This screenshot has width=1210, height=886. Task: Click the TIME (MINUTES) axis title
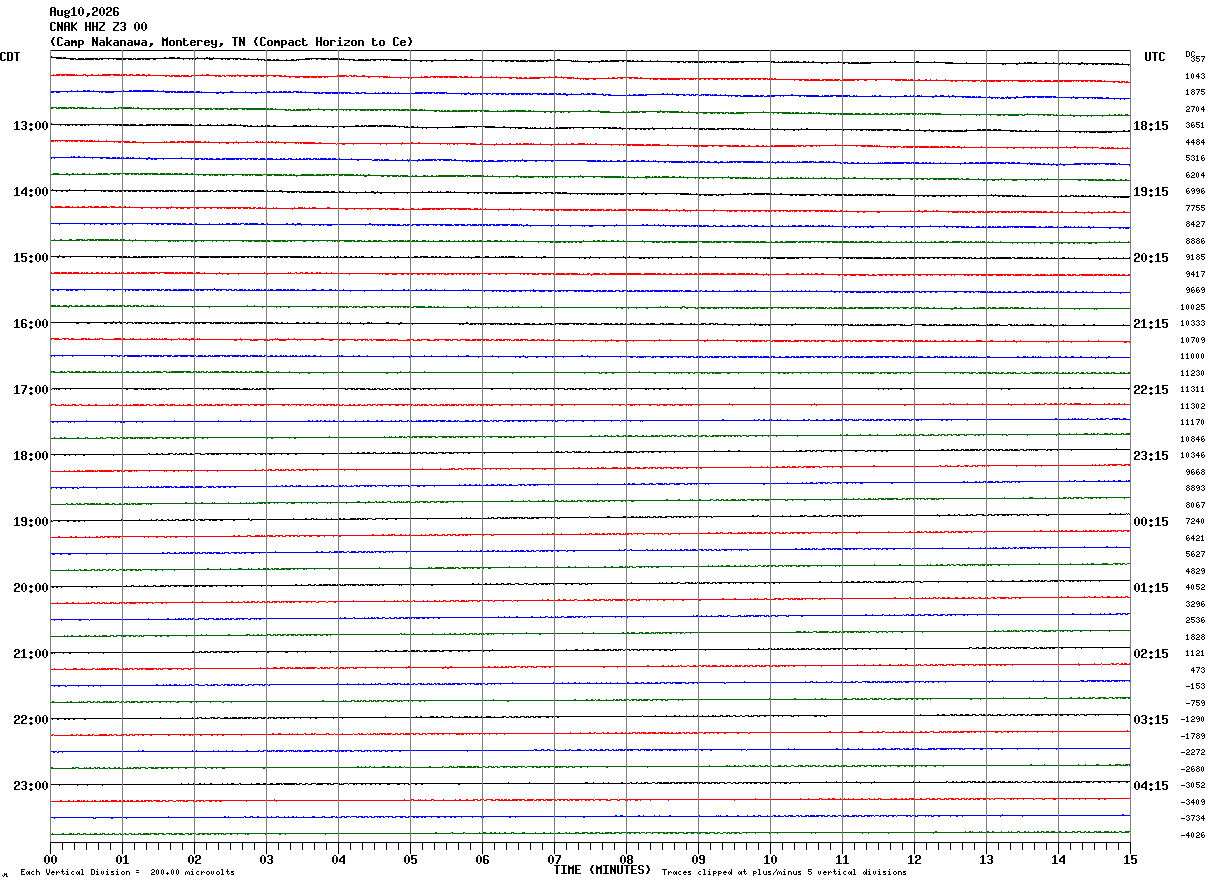[602, 870]
